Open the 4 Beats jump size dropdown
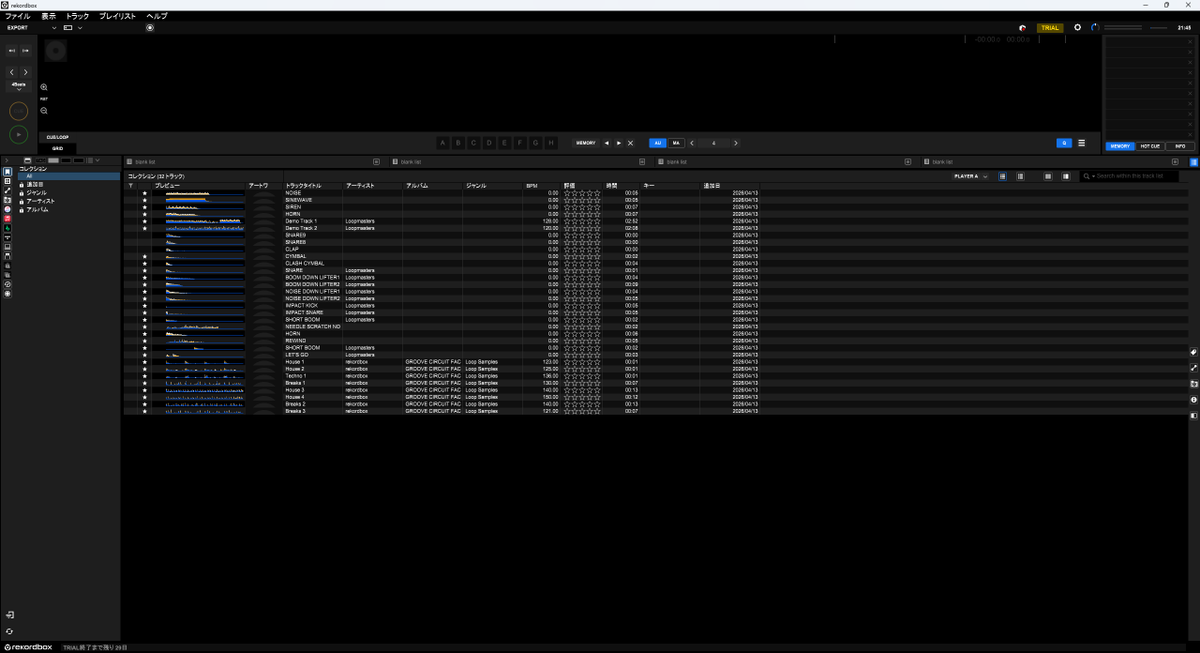The height and width of the screenshot is (653, 1200). [19, 86]
